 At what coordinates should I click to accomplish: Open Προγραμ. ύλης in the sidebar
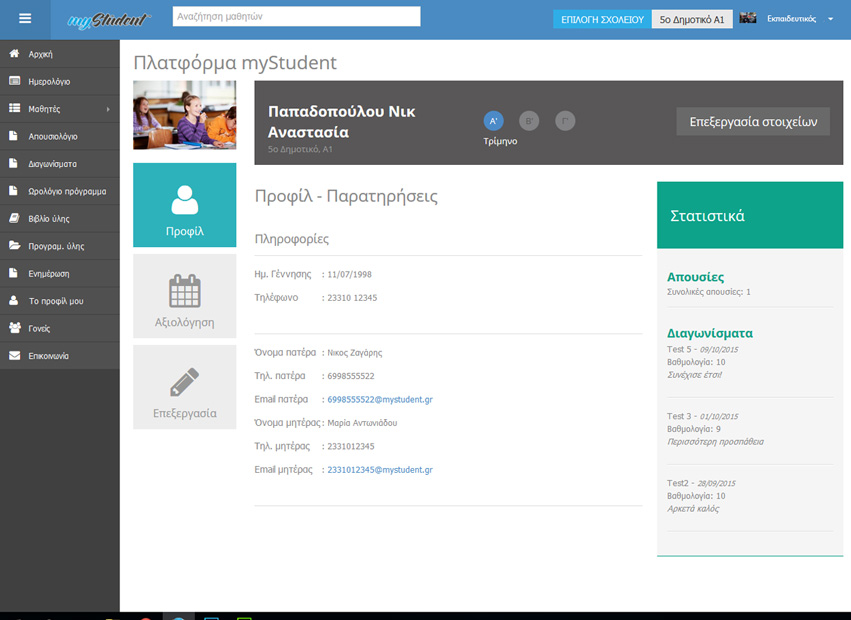pyautogui.click(x=60, y=246)
